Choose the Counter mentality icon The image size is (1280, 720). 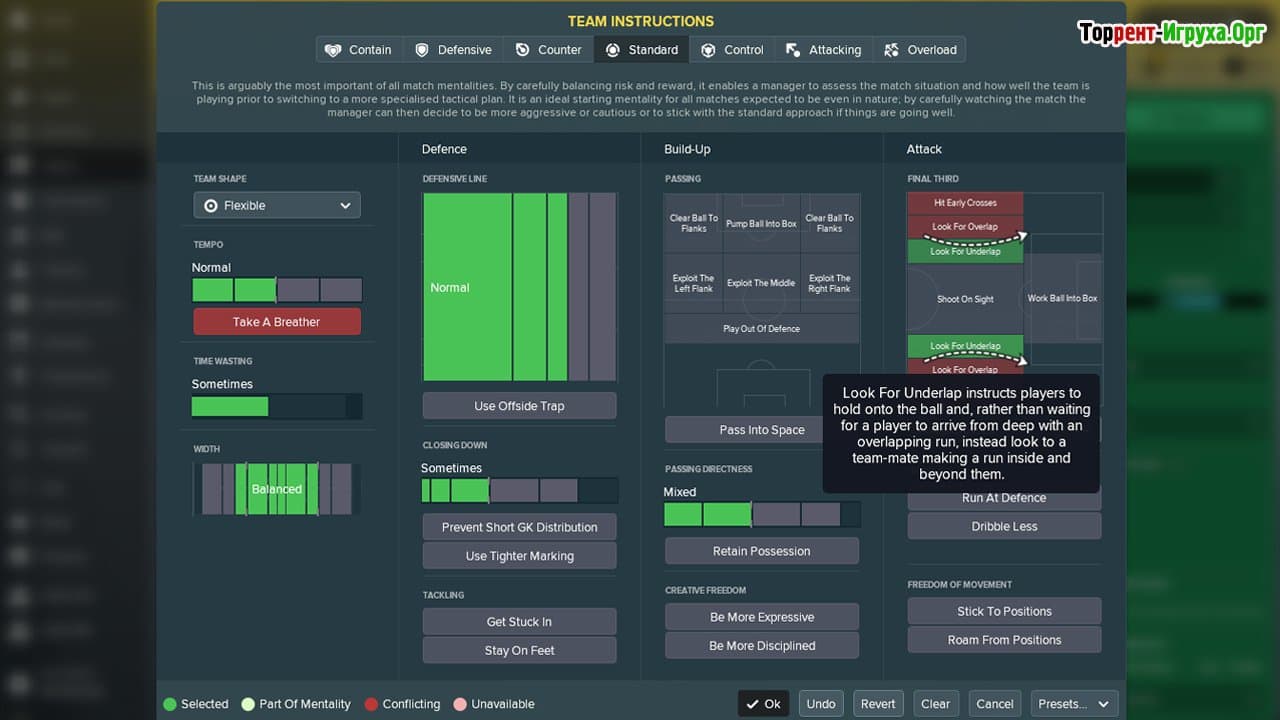point(523,50)
